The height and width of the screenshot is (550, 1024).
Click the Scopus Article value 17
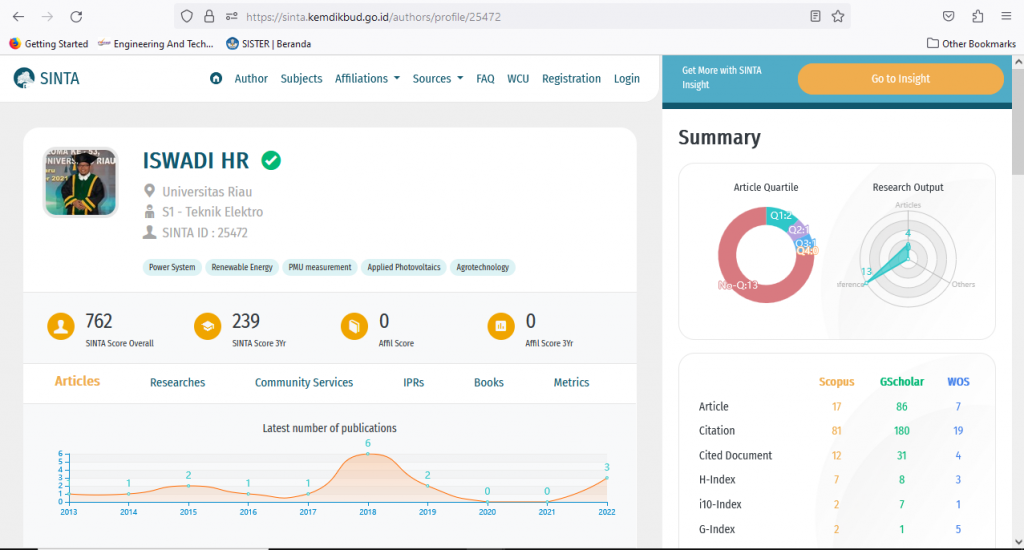[x=836, y=406]
